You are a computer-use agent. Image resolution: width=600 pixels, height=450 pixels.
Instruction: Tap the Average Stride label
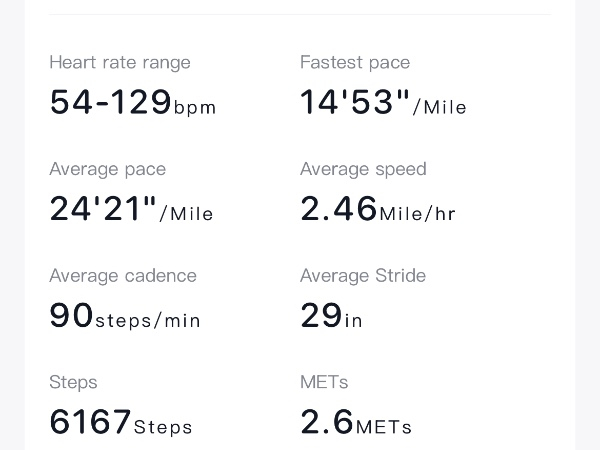click(363, 275)
